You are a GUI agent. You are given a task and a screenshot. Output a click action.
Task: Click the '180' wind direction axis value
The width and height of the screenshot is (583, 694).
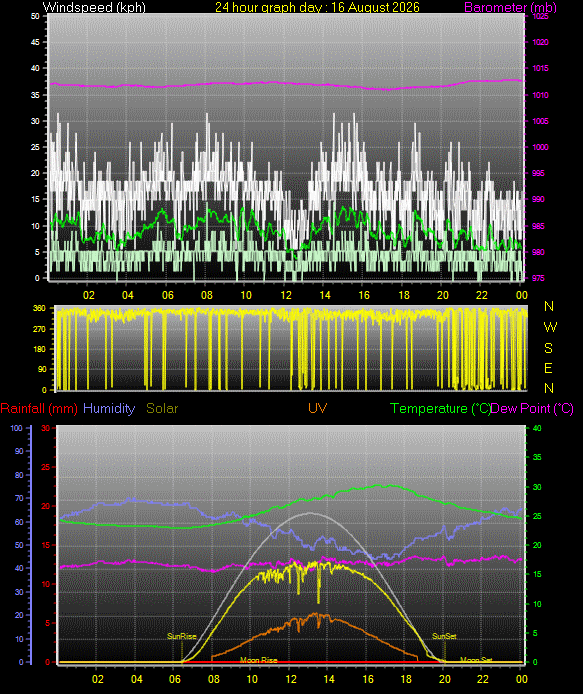[39, 349]
